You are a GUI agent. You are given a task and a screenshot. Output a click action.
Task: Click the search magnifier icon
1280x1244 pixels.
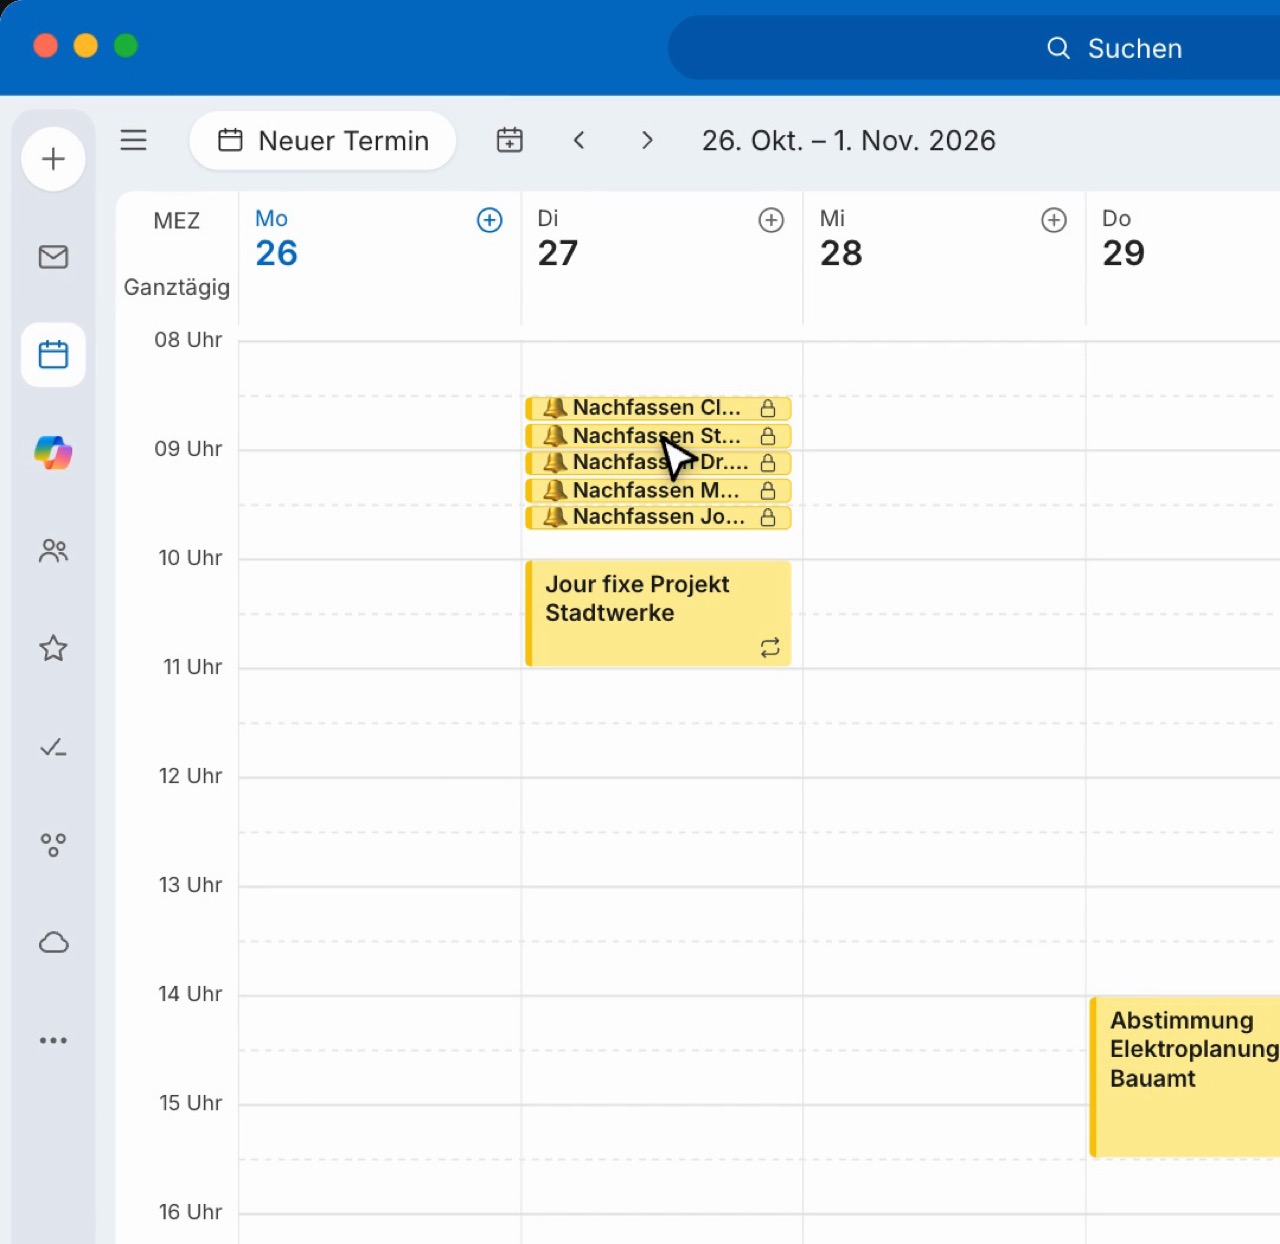point(1058,48)
